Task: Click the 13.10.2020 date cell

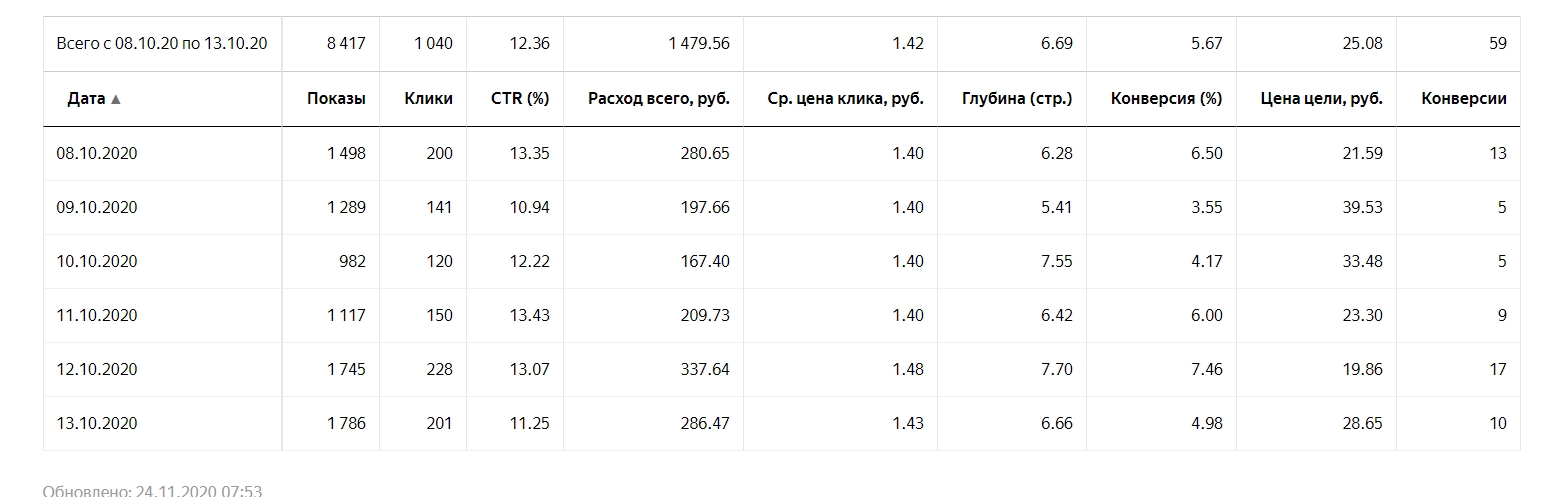Action: coord(97,424)
